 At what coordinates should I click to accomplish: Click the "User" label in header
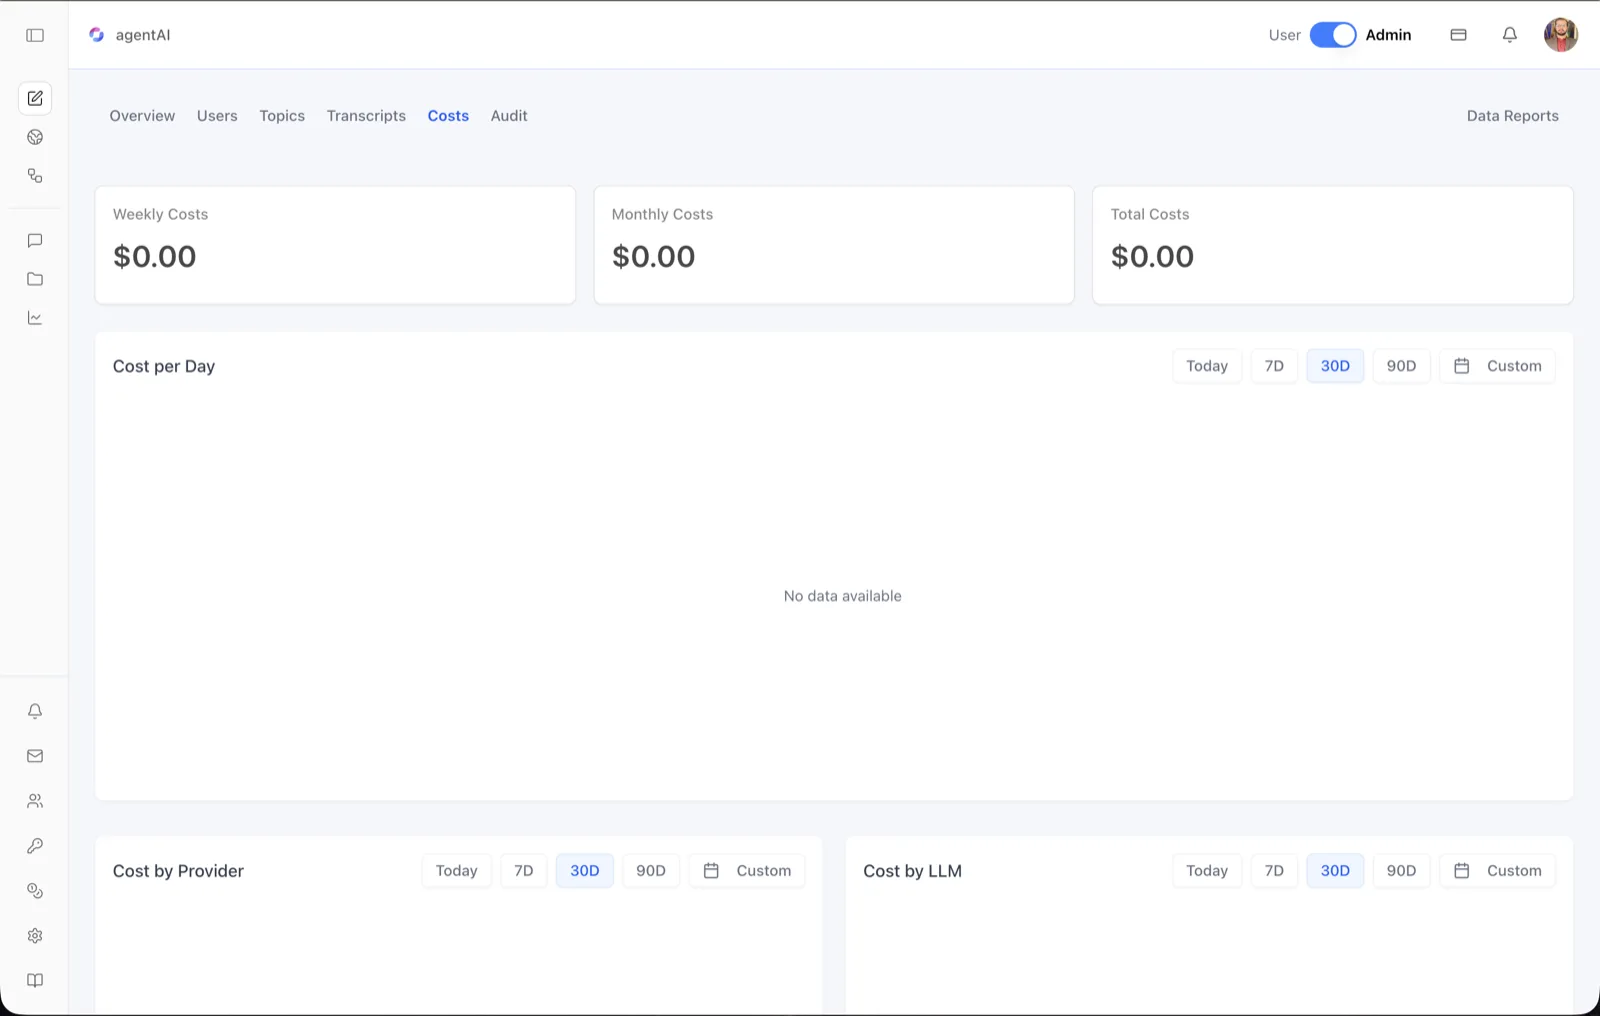pyautogui.click(x=1284, y=35)
